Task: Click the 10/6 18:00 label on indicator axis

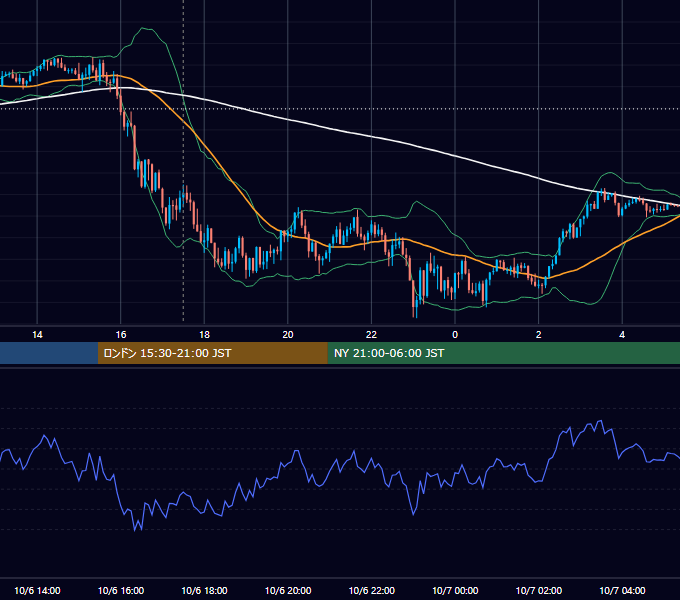Action: (204, 590)
